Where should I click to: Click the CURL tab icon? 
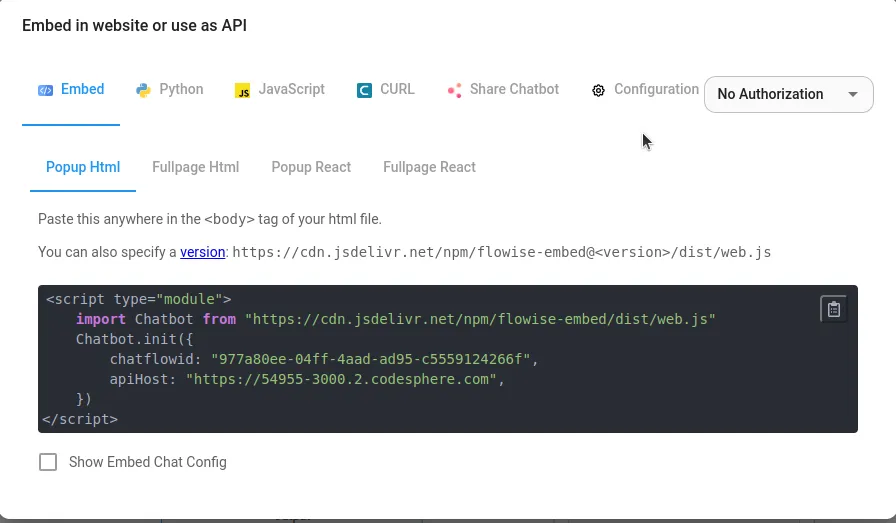coord(364,90)
